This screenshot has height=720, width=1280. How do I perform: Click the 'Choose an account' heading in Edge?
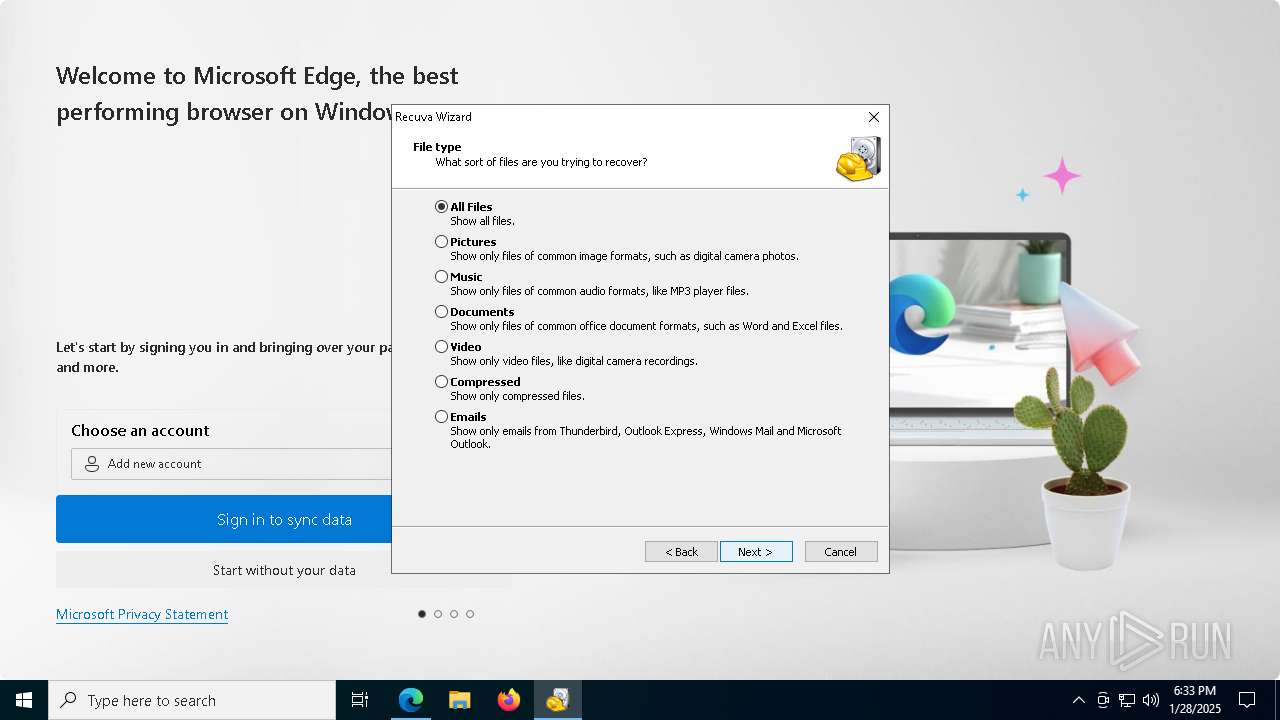140,431
